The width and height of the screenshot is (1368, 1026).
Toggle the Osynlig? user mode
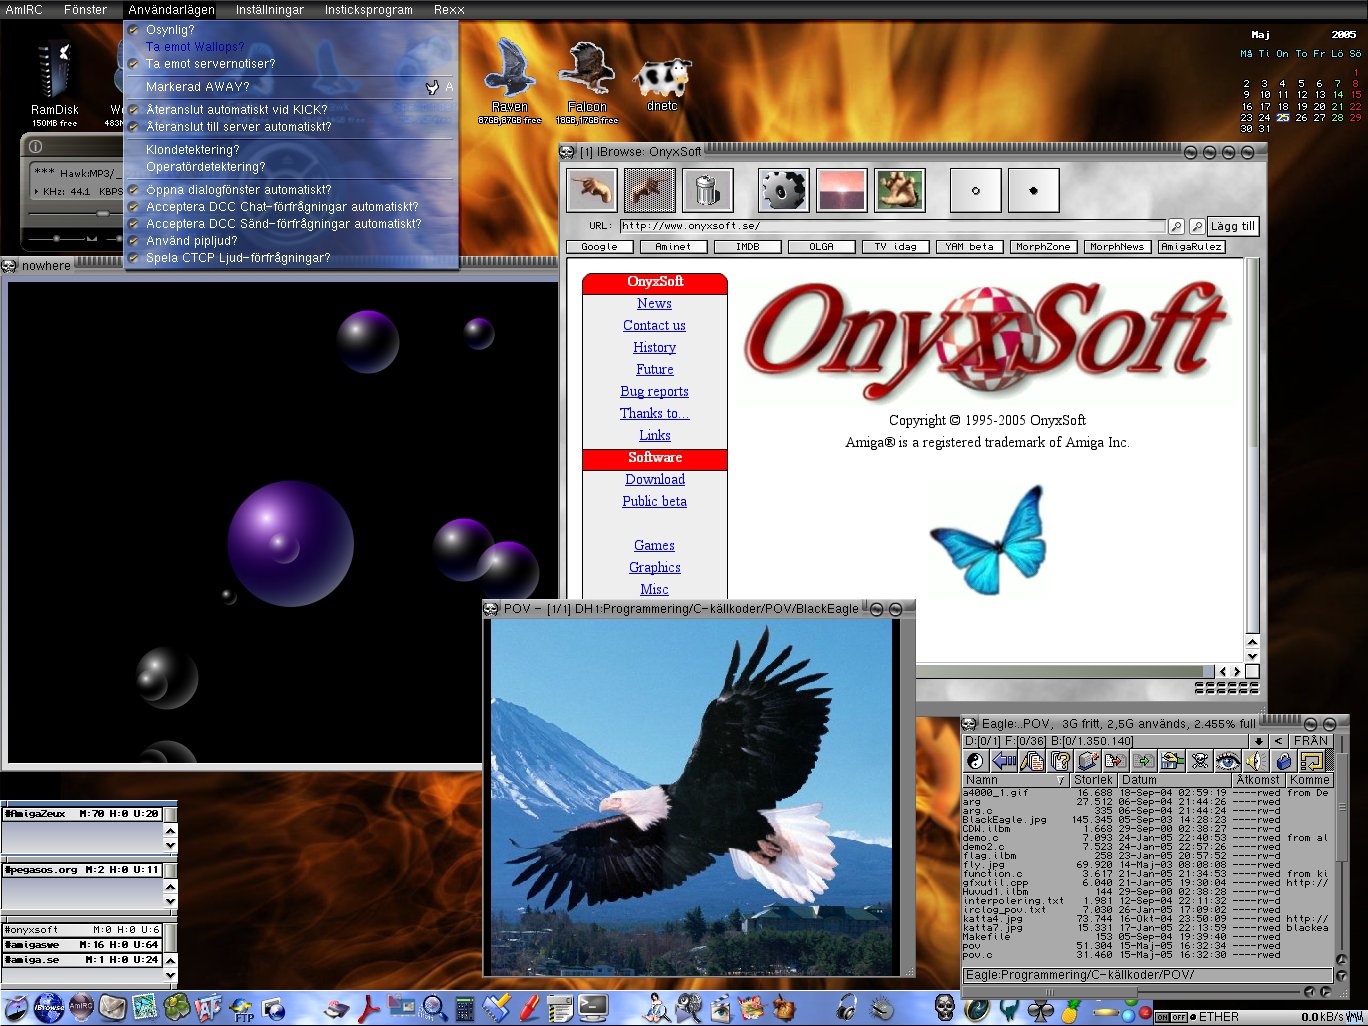(291, 30)
